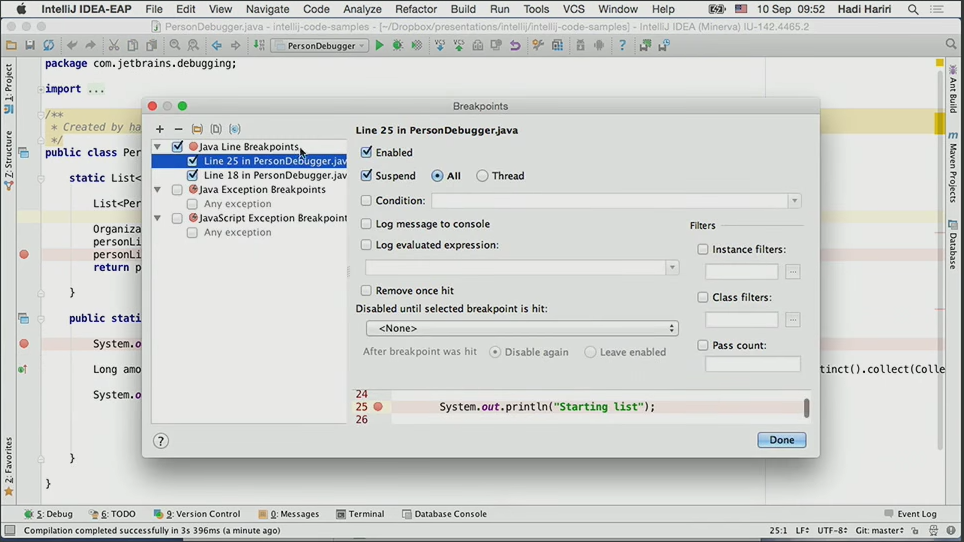This screenshot has width=964, height=542.
Task: Run PersonDebugger with green play icon
Action: point(379,45)
